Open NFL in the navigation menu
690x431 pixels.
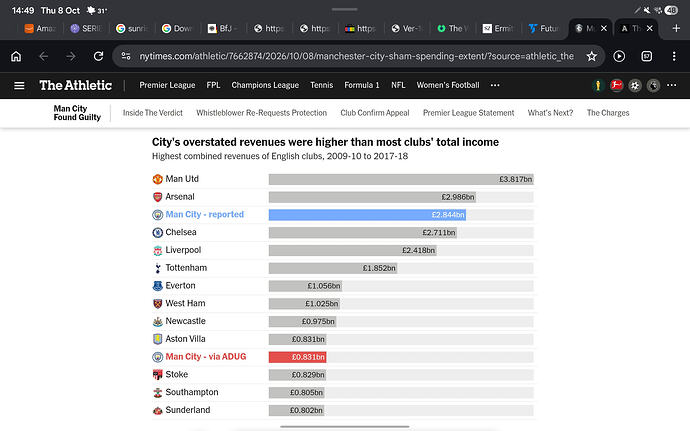point(398,85)
